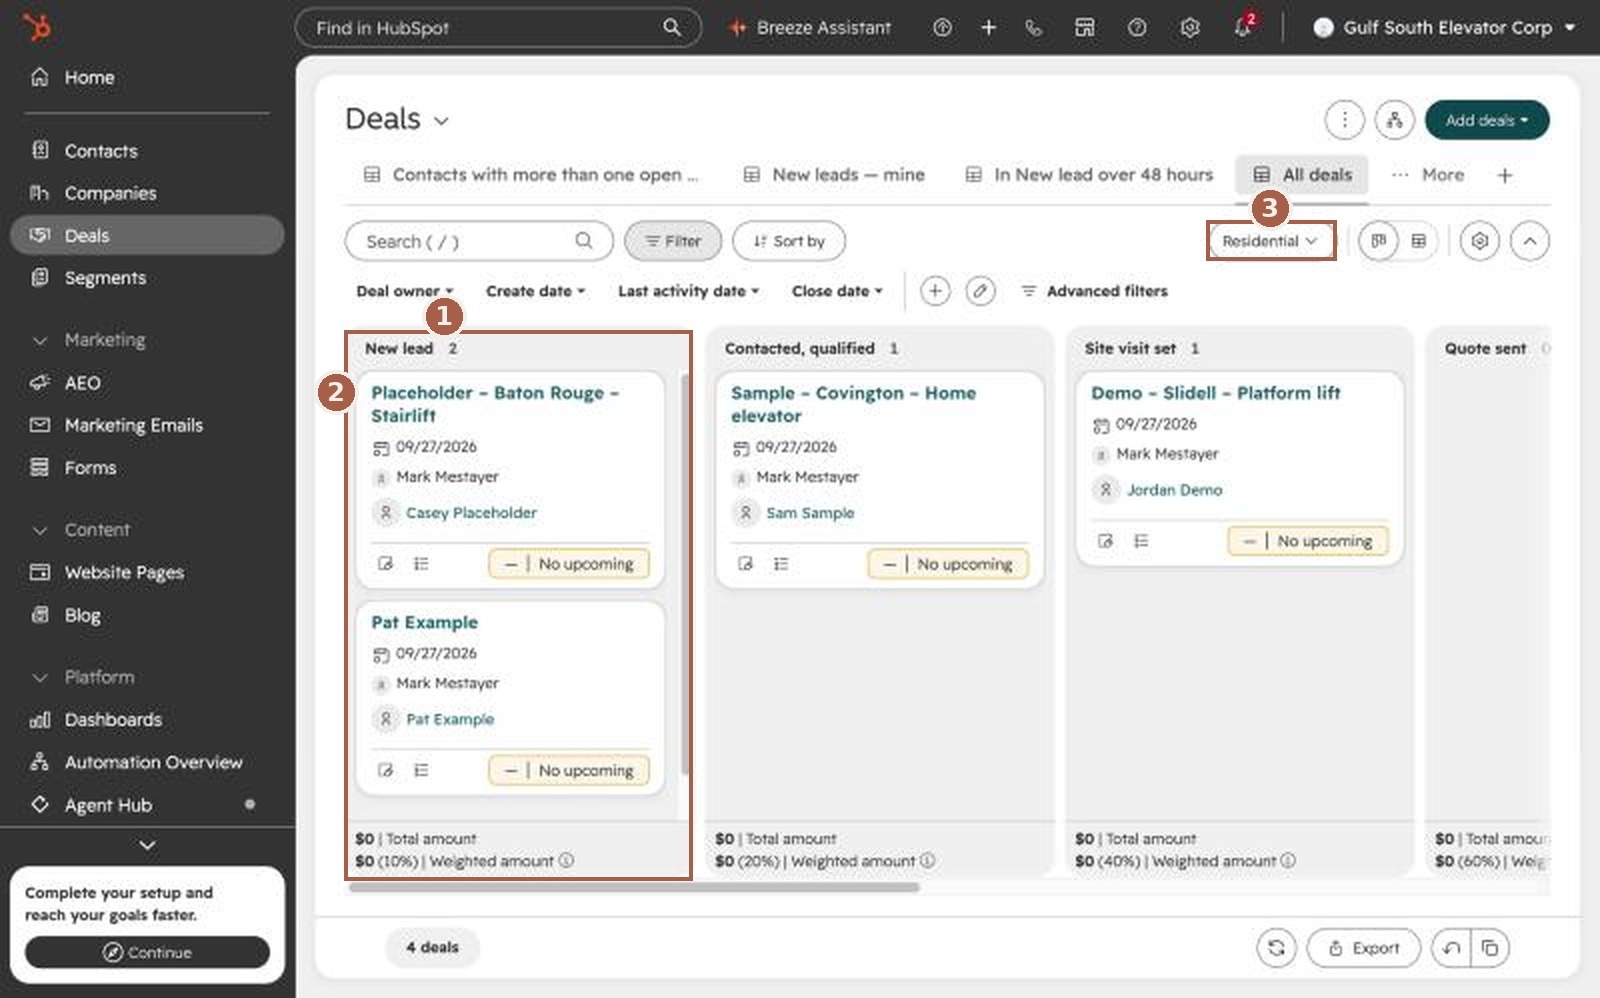
Task: Open Forms in sidebar
Action: coord(146,468)
